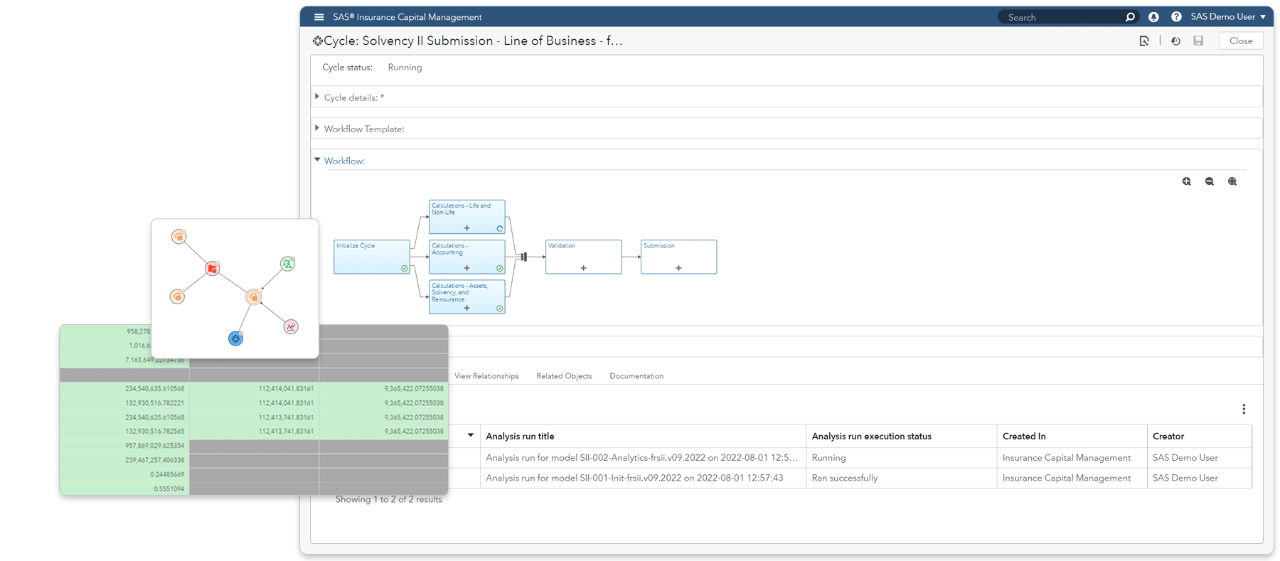Expand the Workflow Template section
Screen dimensions: 1280x561
tap(318, 128)
